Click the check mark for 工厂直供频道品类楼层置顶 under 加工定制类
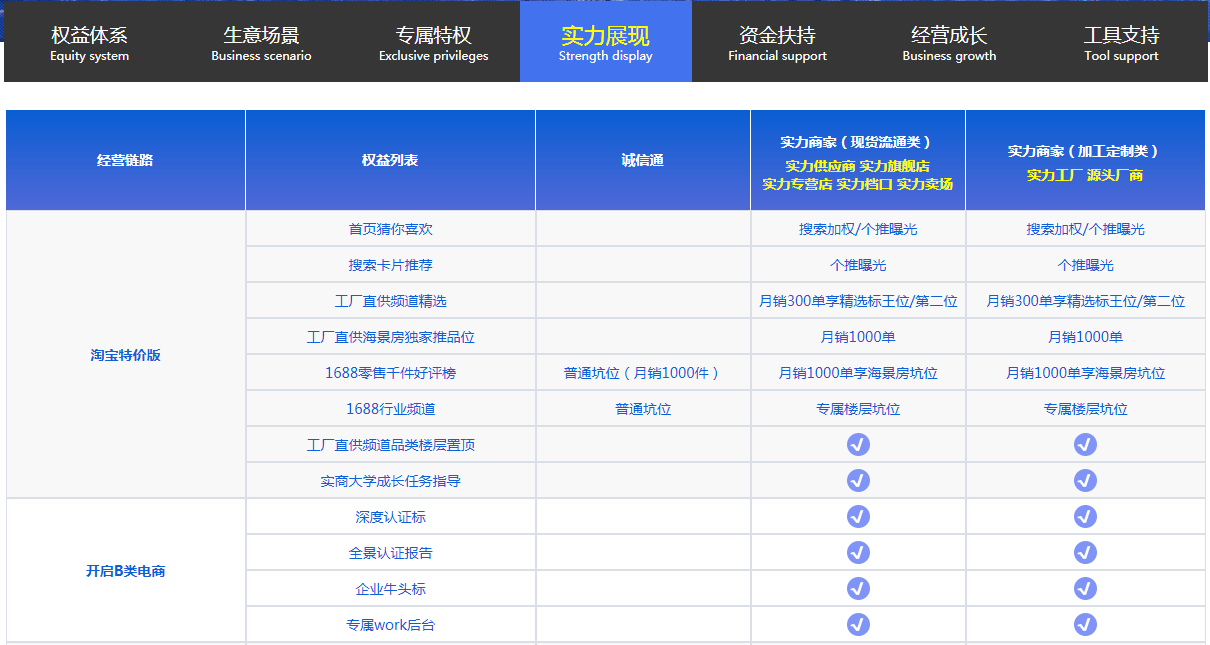This screenshot has width=1210, height=645. pos(1085,444)
